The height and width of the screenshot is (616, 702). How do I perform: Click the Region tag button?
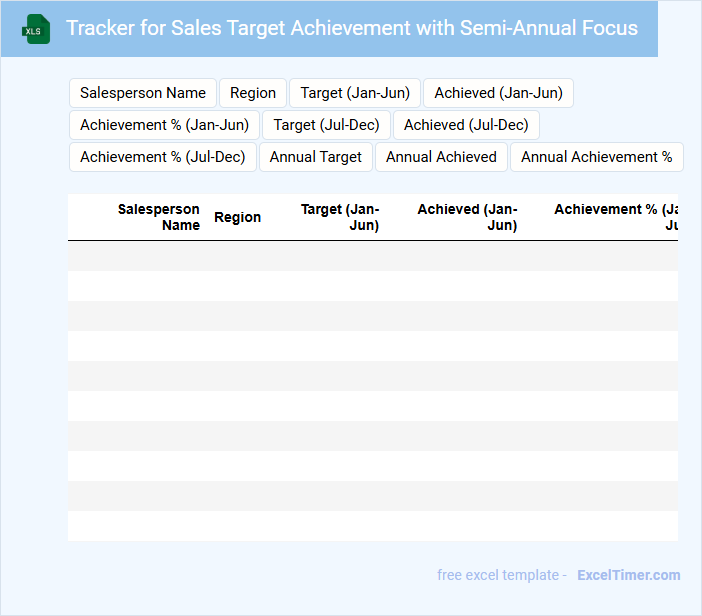[x=253, y=93]
